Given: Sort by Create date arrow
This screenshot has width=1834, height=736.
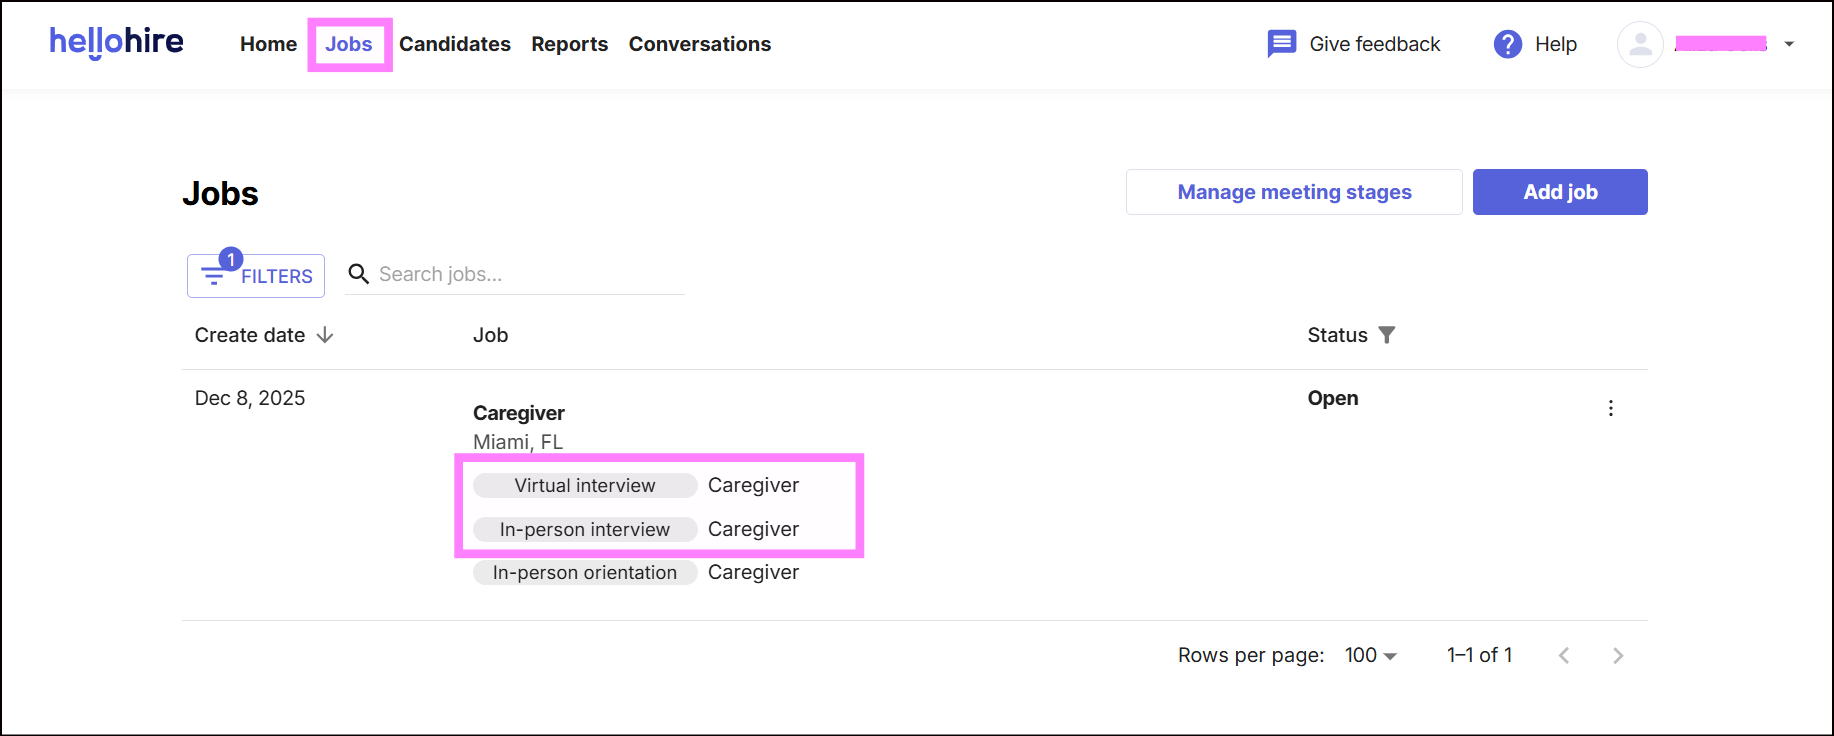Looking at the screenshot, I should click(325, 335).
